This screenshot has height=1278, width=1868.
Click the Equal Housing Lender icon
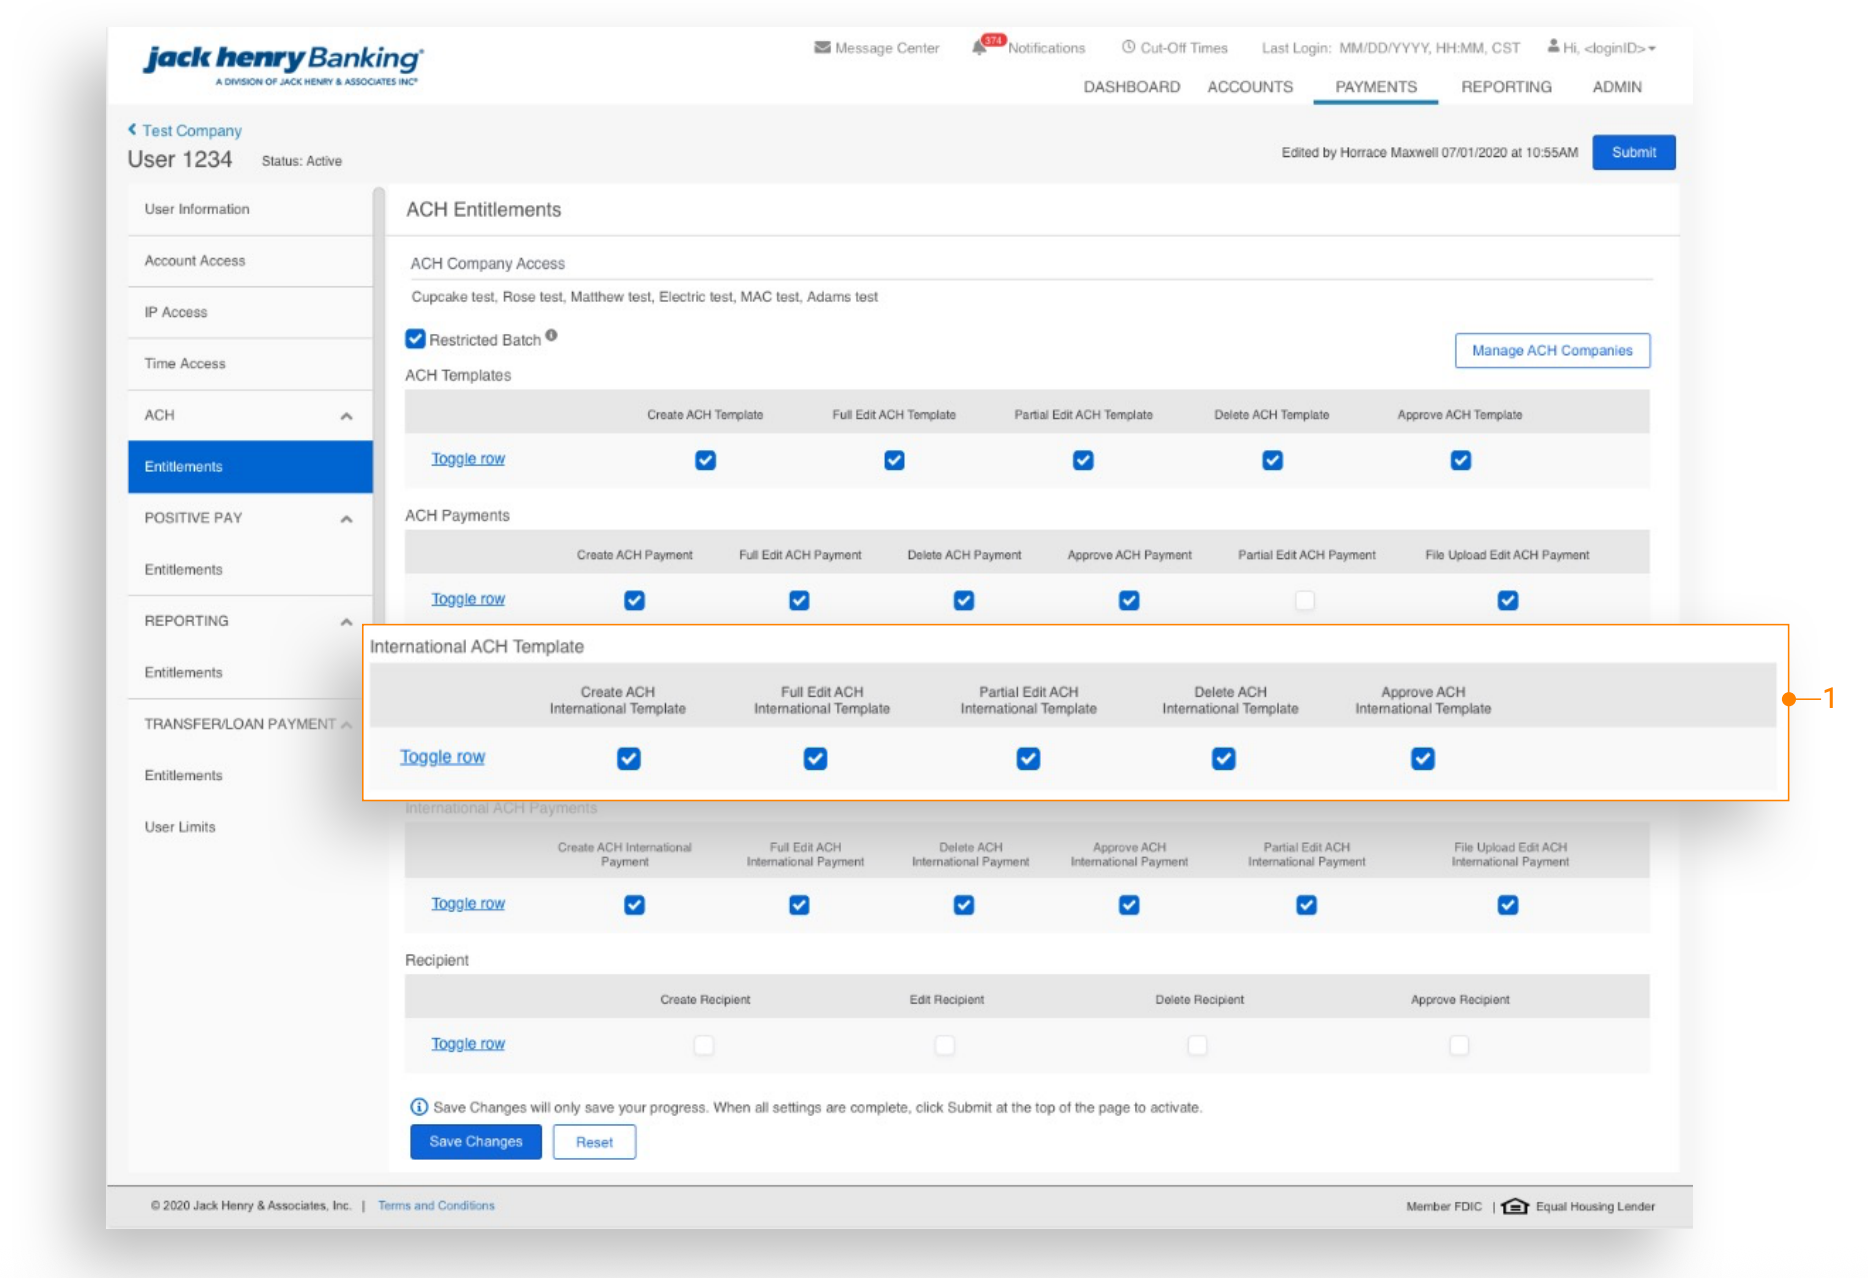point(1515,1206)
